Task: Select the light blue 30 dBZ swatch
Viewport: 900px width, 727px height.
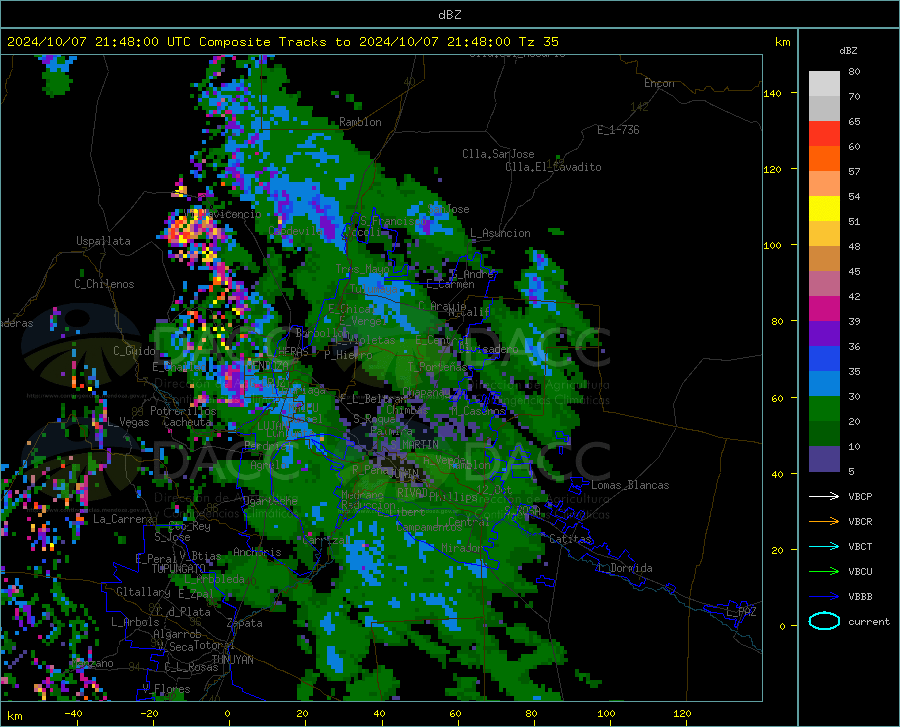Action: [824, 384]
